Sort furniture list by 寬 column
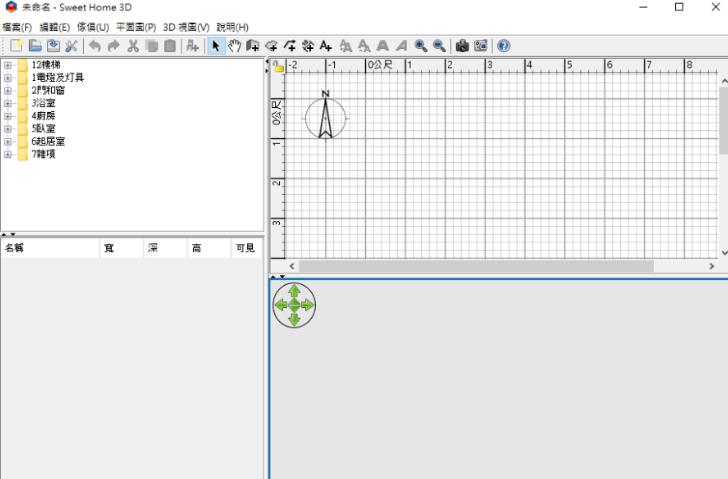728x479 pixels. pyautogui.click(x=122, y=248)
